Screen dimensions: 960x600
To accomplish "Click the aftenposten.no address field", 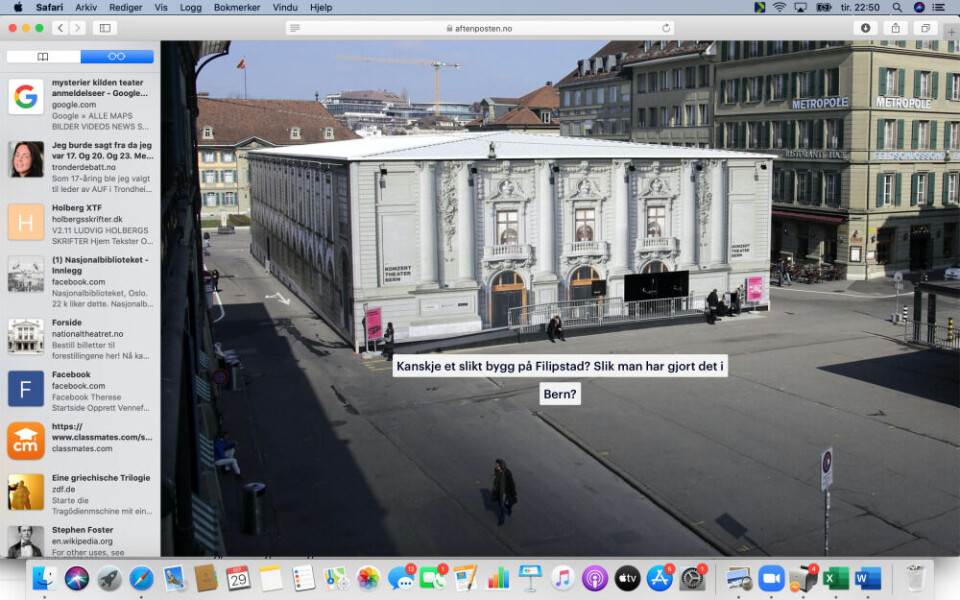I will [478, 28].
